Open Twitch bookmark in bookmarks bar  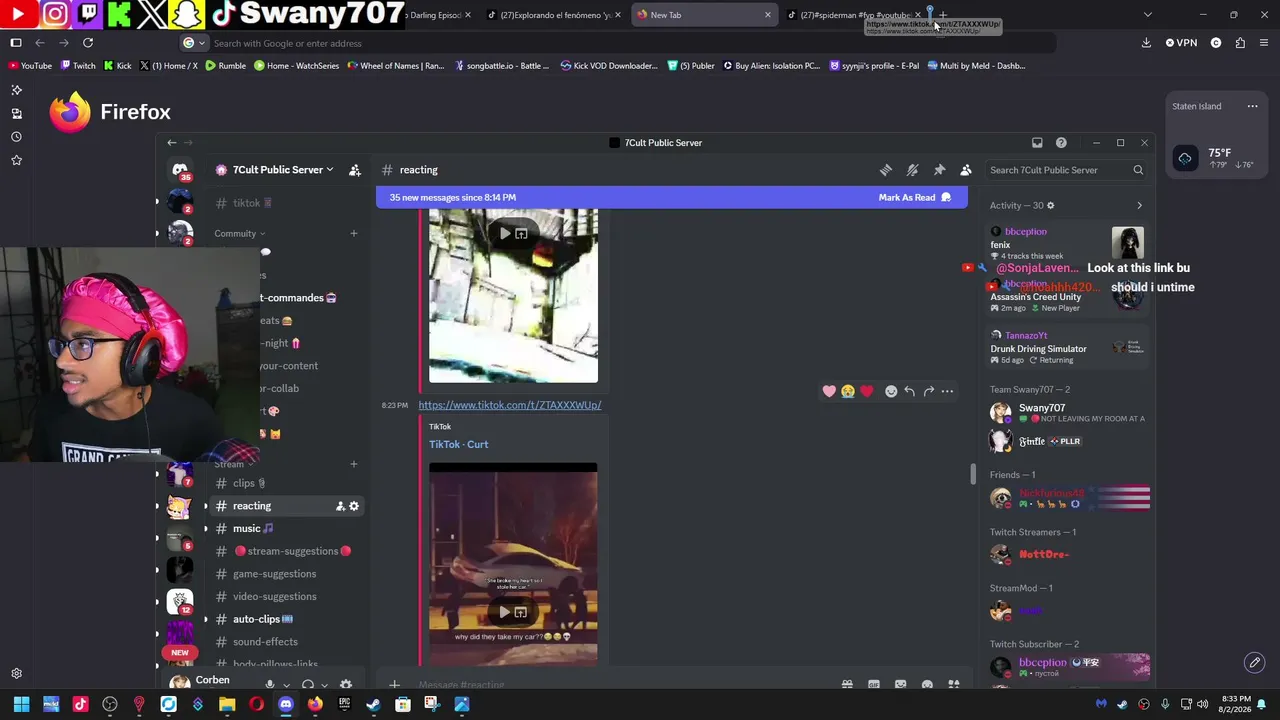click(x=77, y=66)
